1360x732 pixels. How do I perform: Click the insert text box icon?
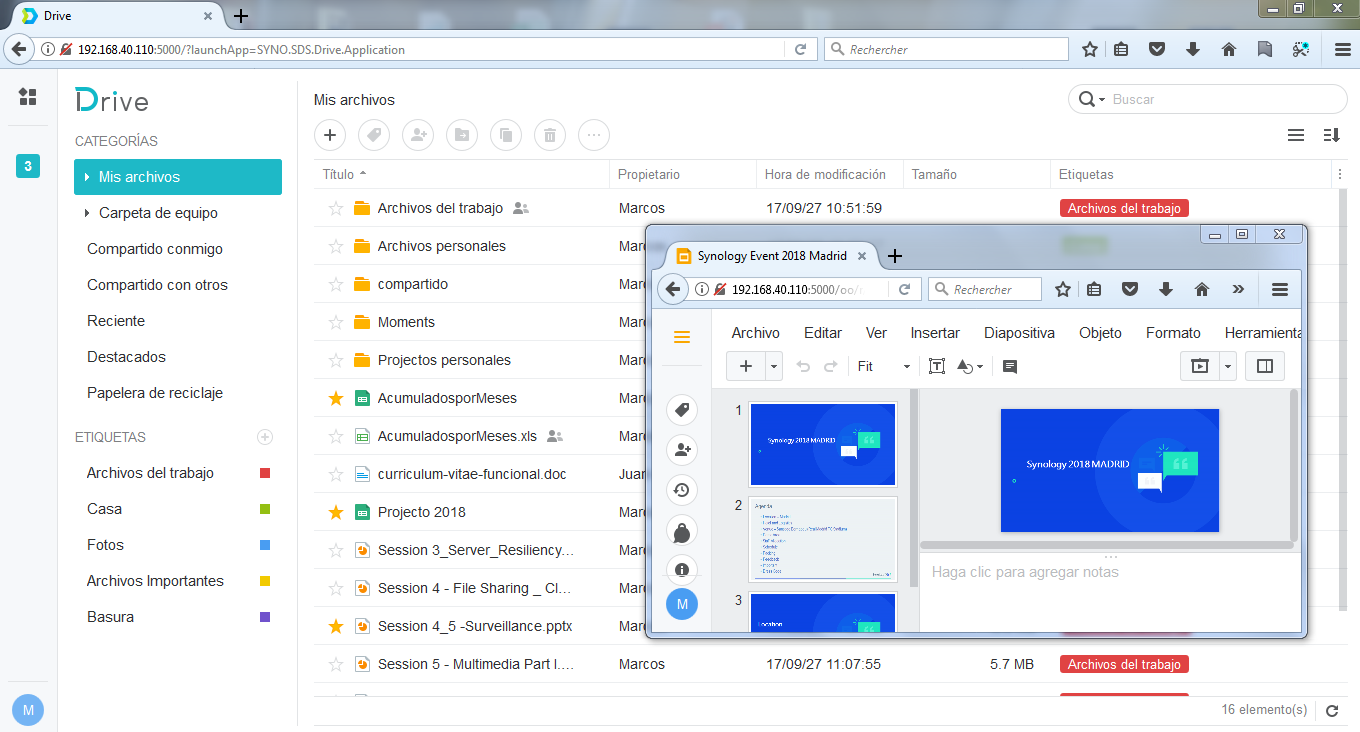[x=936, y=367]
